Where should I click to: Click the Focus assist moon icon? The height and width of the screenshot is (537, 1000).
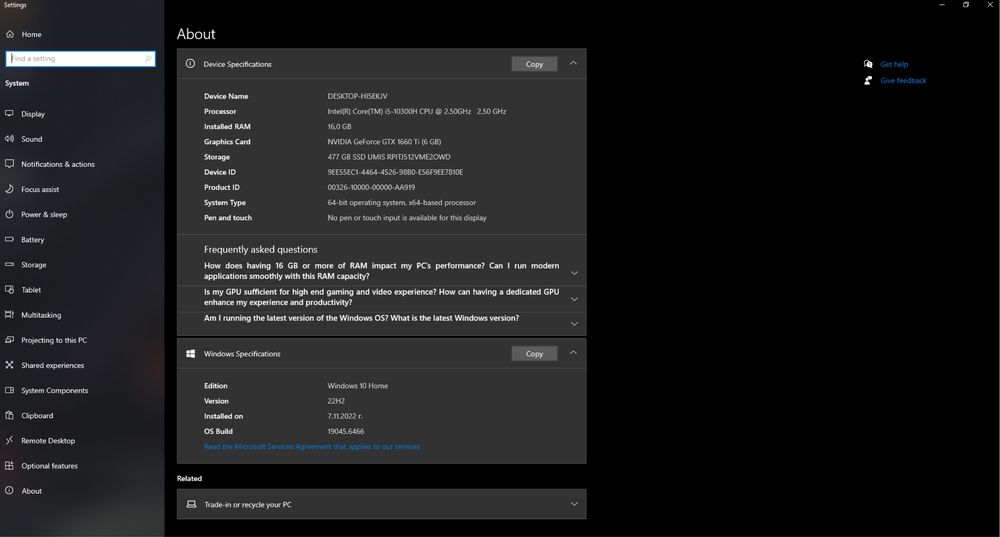tap(10, 189)
